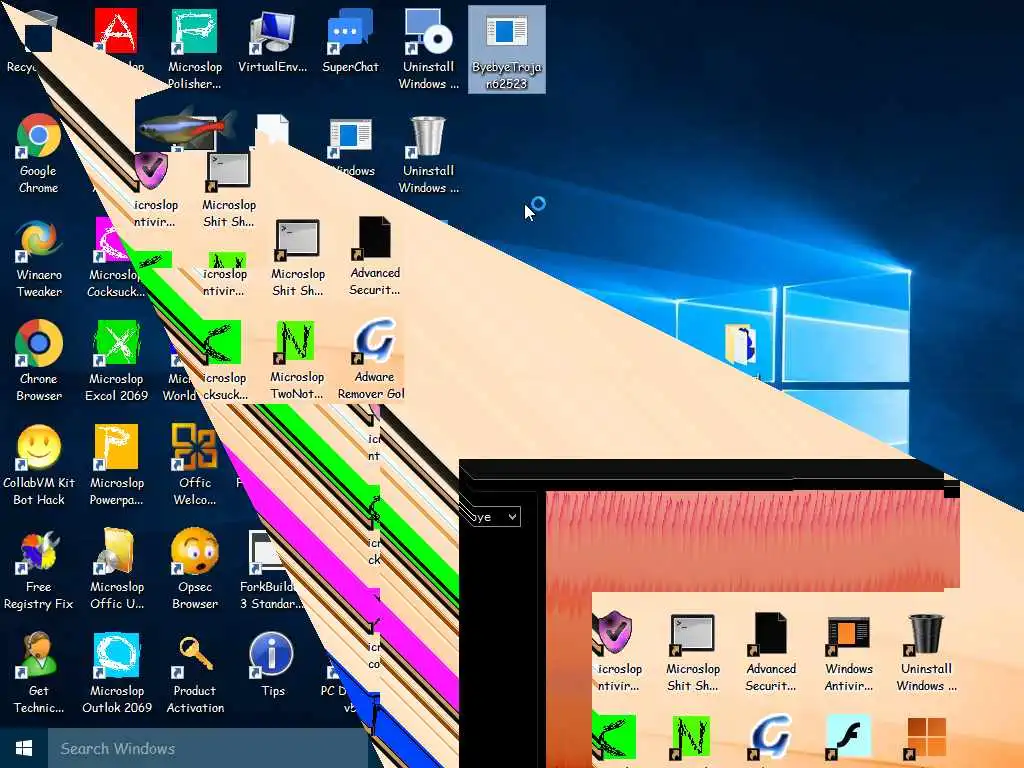This screenshot has height=768, width=1024.
Task: Launch the VirtualEnv desktop icon
Action: click(272, 41)
